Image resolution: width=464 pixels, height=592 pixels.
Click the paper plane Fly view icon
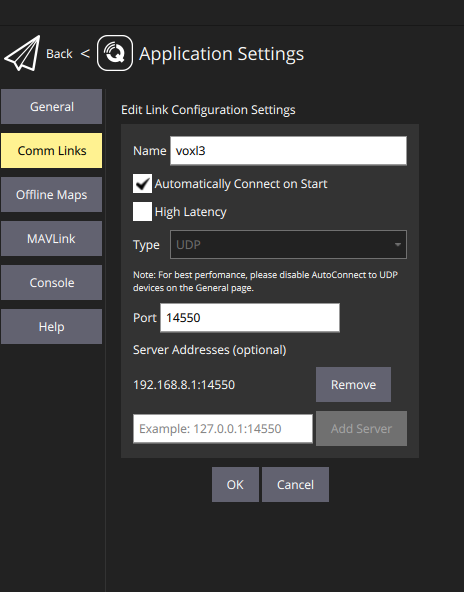(x=22, y=53)
